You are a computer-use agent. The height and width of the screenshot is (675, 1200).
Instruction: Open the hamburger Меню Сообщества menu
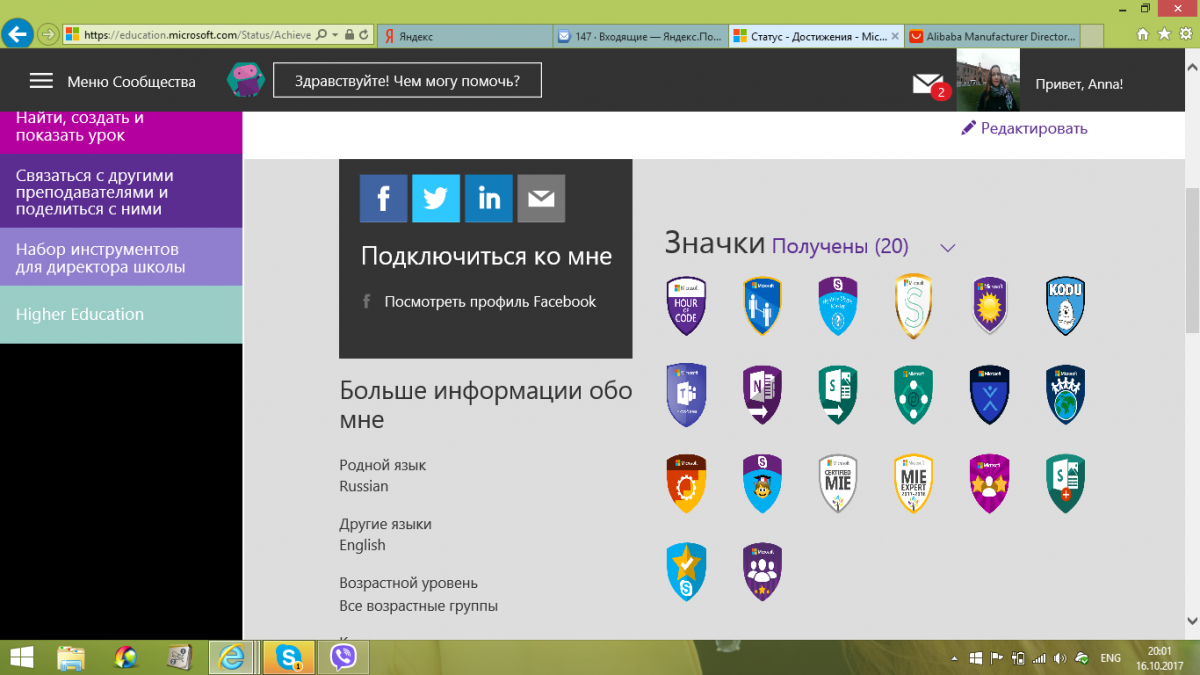coord(41,81)
